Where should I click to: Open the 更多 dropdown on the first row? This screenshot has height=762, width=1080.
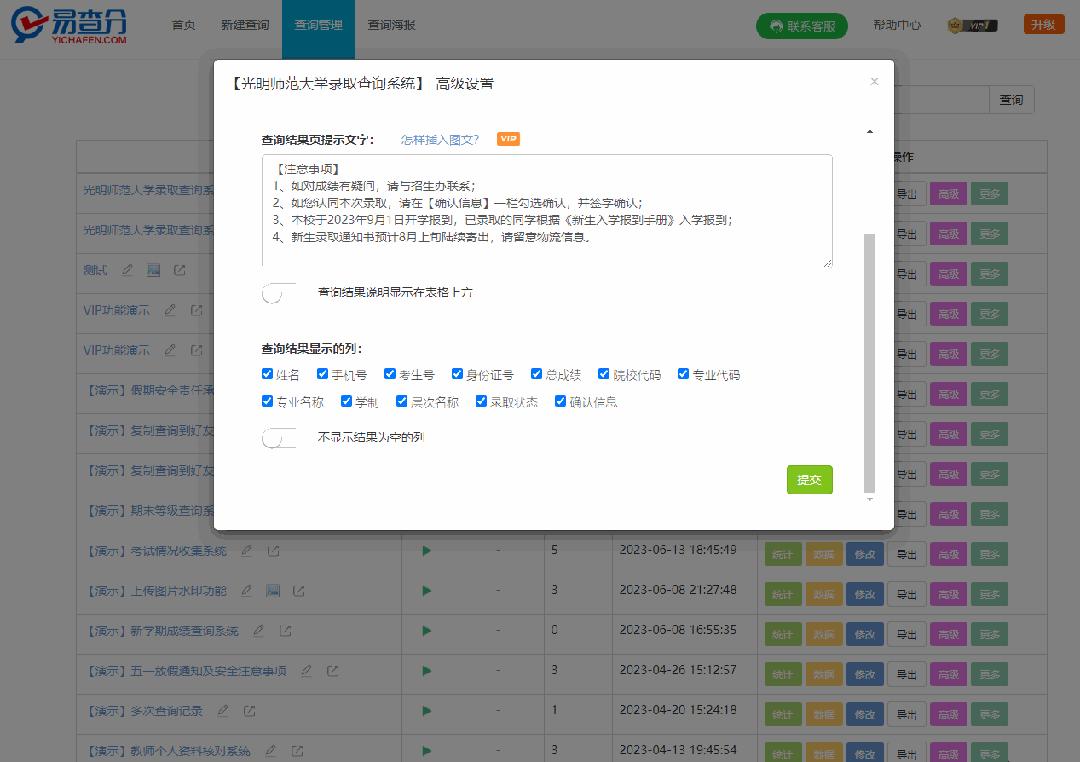coord(989,193)
